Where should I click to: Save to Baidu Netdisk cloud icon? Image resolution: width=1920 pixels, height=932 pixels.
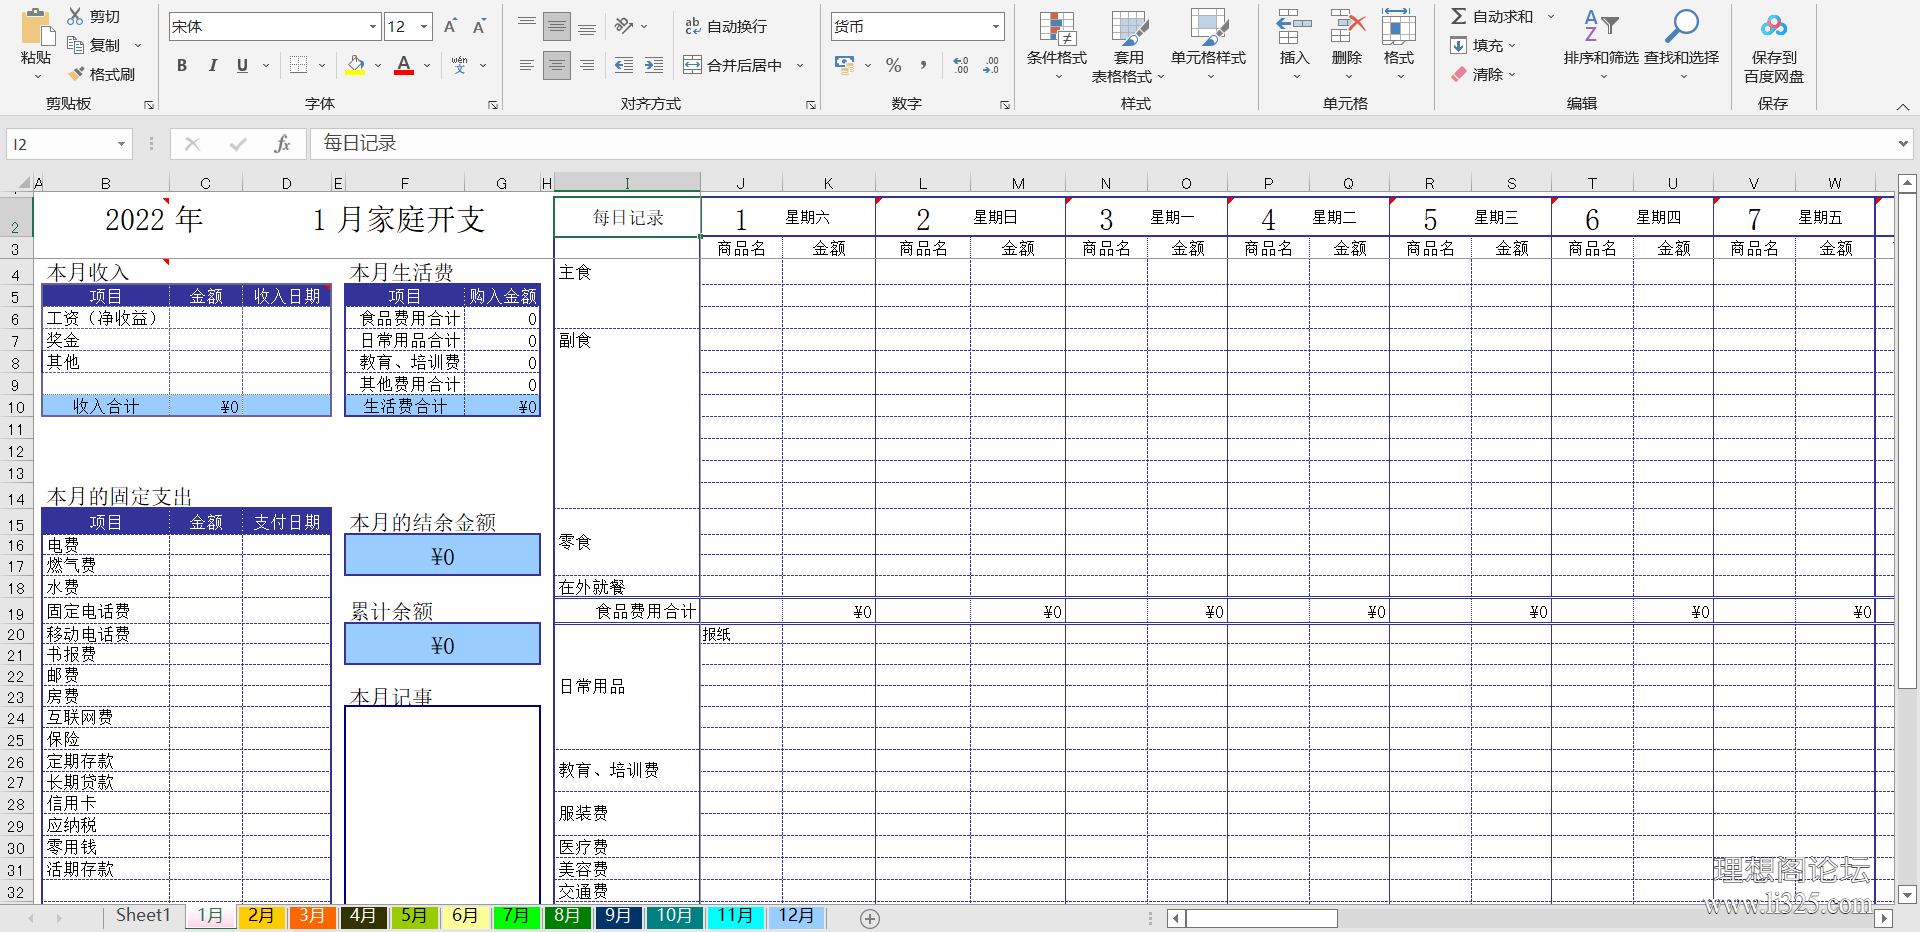tap(1773, 28)
